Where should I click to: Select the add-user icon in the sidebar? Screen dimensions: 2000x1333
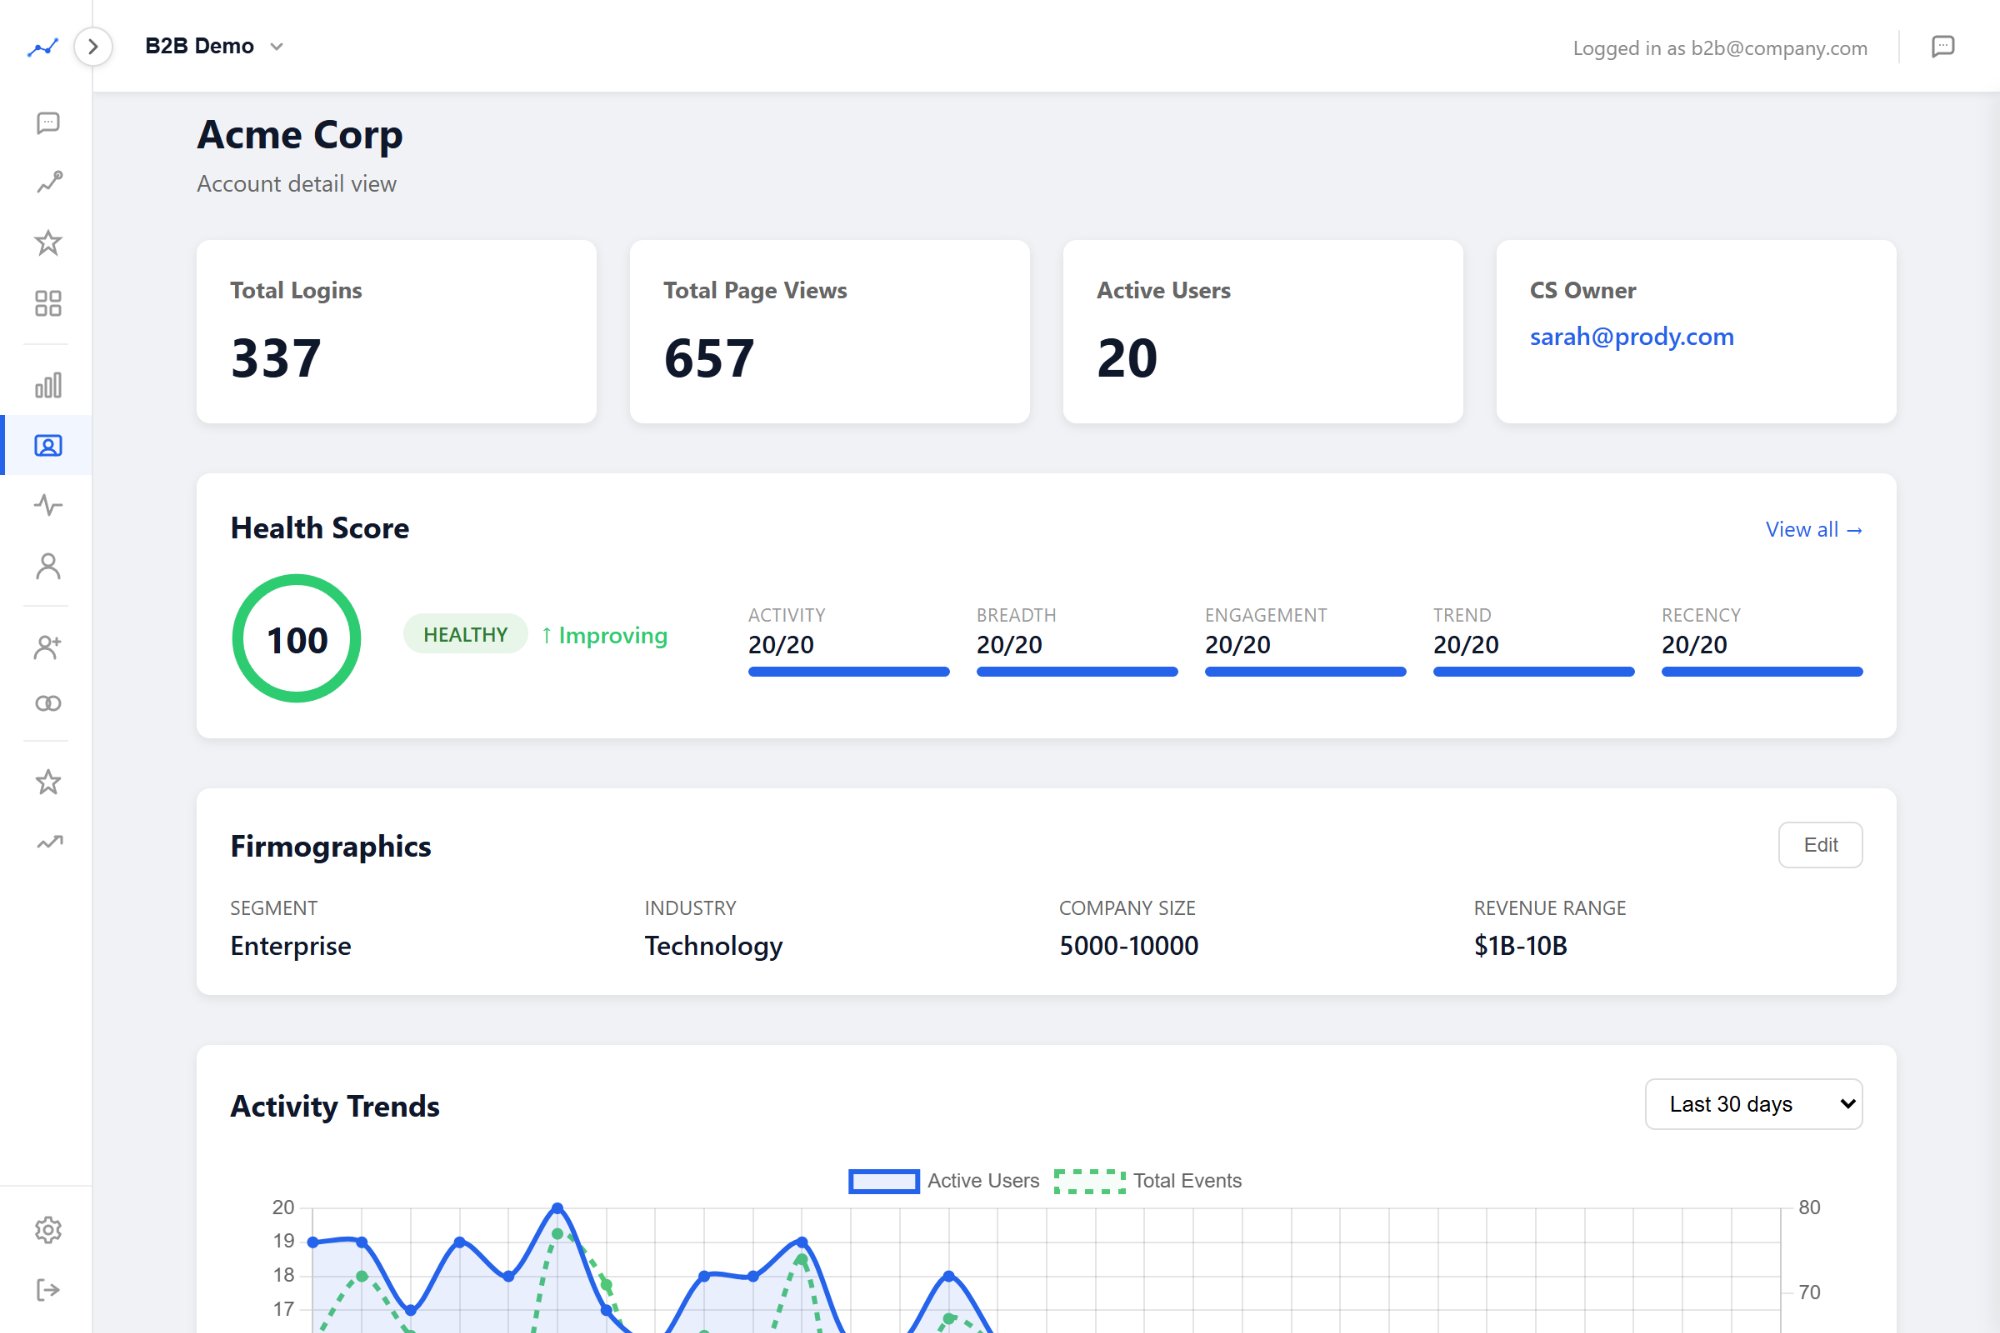47,648
